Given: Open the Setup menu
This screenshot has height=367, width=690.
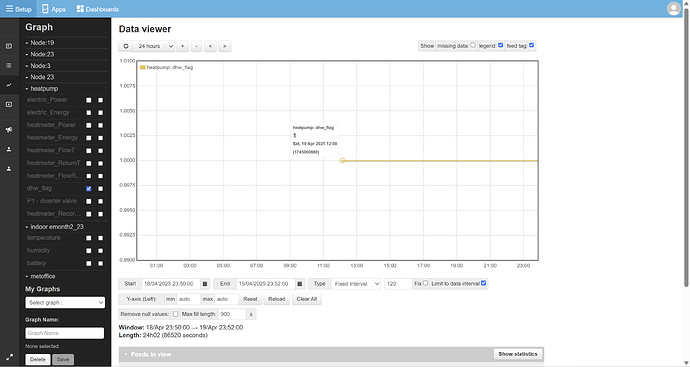Looking at the screenshot, I should (x=18, y=9).
